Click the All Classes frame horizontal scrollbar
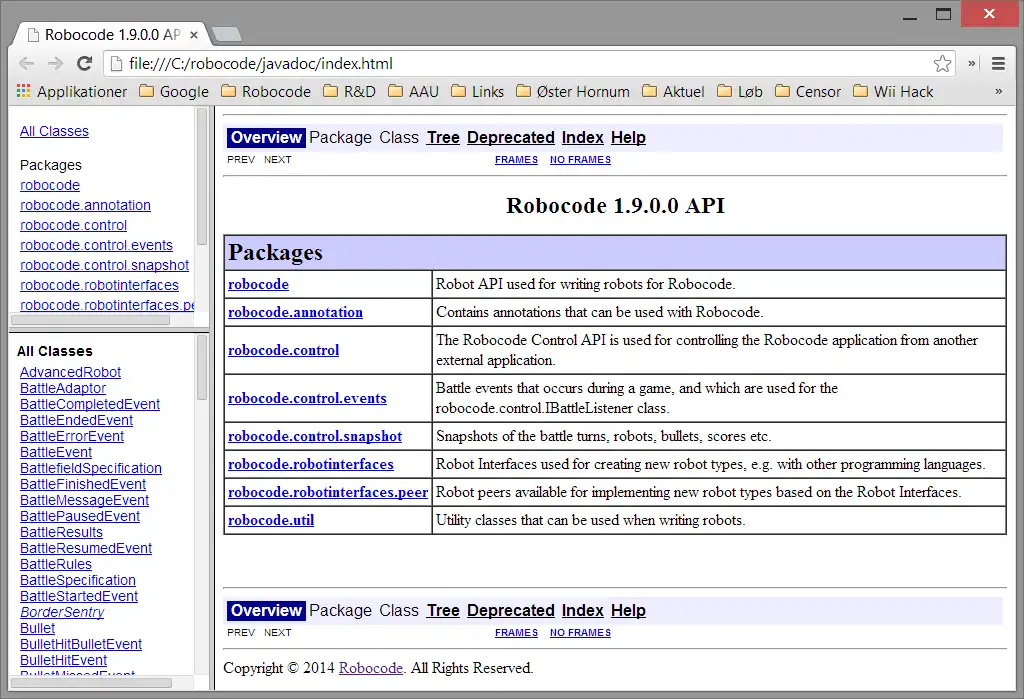This screenshot has height=699, width=1024. (x=91, y=683)
